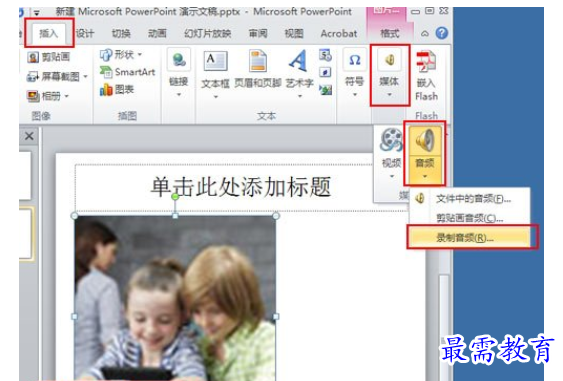Viewport: 563px width, 381px height.
Task: Expand the 屏幕截图 dropdown arrow
Action: click(85, 76)
